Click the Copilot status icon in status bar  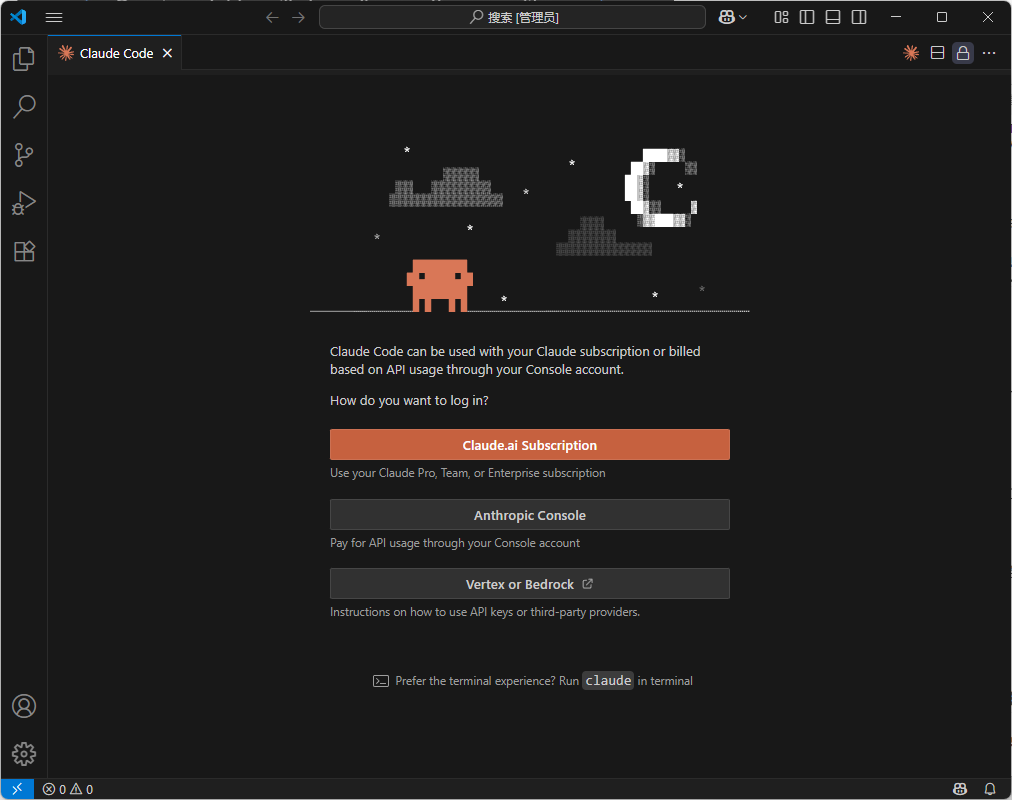tap(960, 789)
